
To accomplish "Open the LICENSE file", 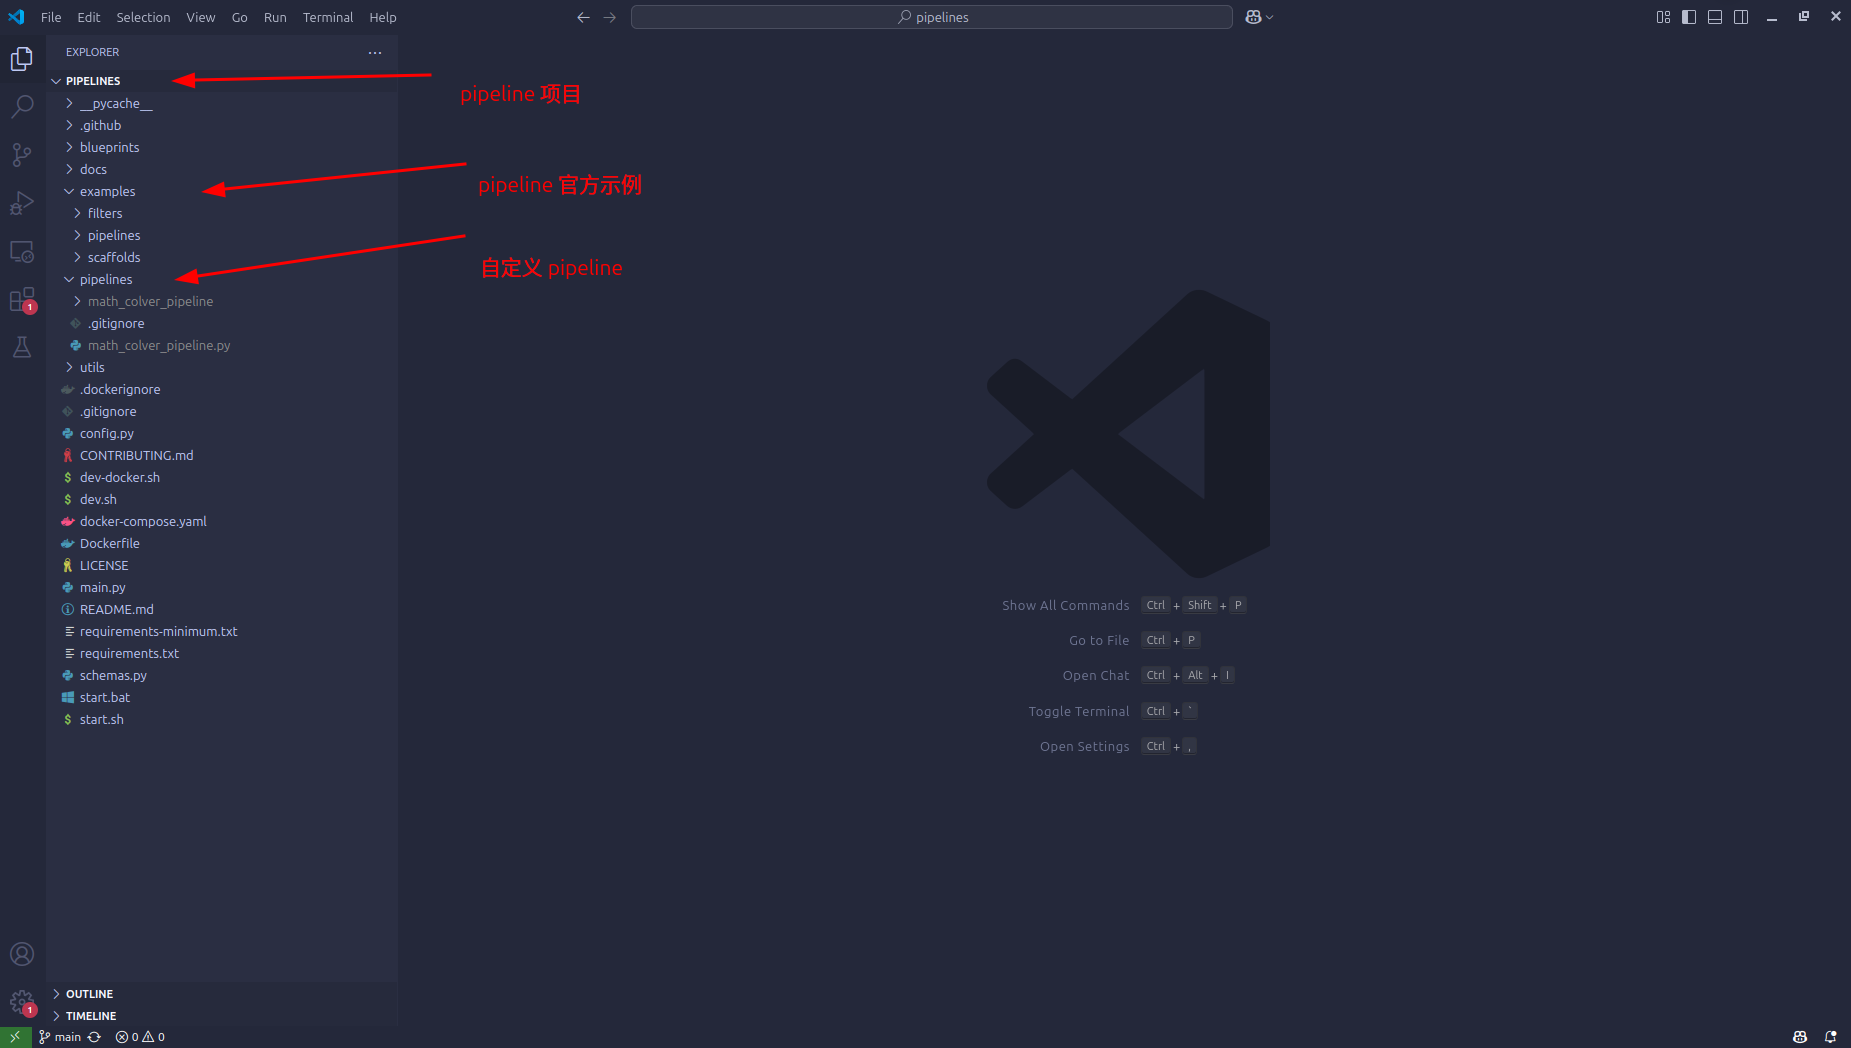I will click(x=222, y=565).
